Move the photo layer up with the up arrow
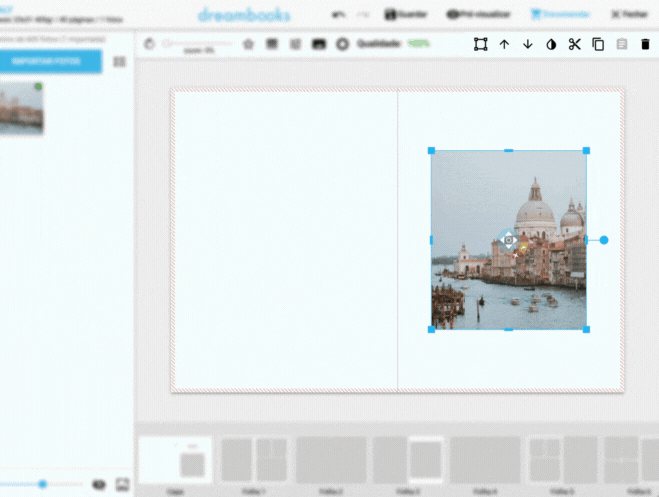Screen dimensions: 659x497 tap(504, 44)
